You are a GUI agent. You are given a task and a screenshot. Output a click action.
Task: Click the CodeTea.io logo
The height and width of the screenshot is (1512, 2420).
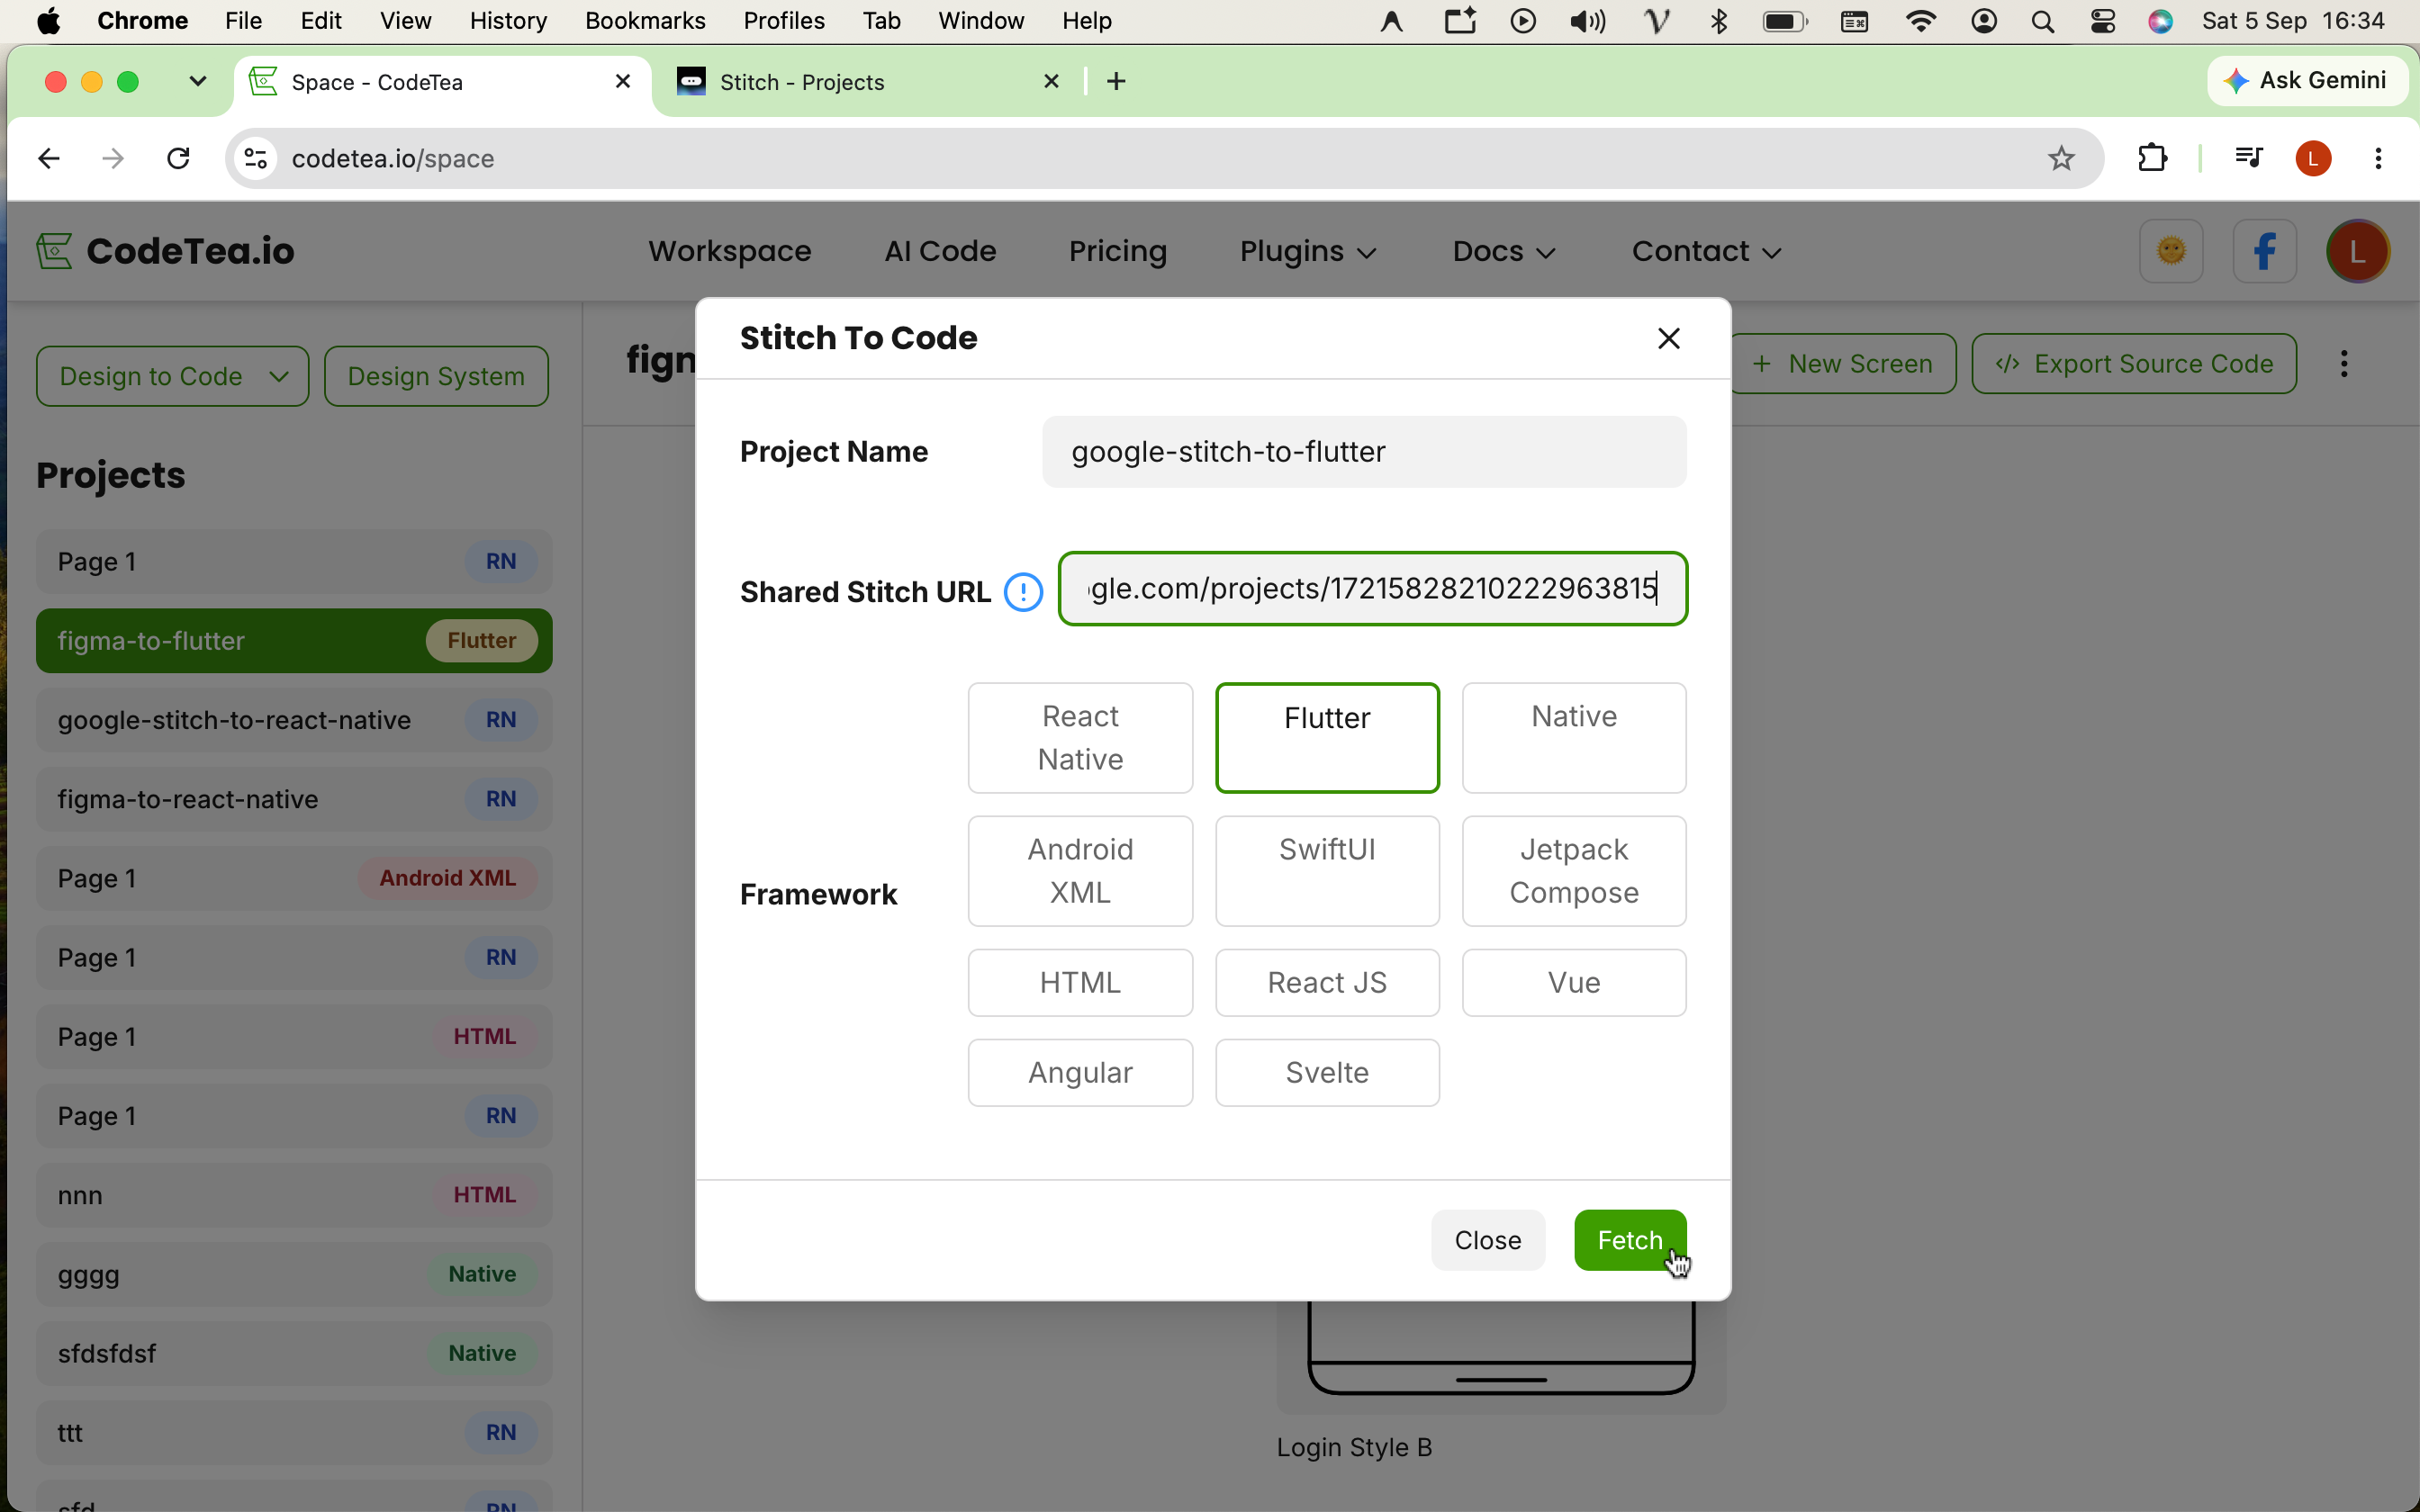[x=165, y=251]
